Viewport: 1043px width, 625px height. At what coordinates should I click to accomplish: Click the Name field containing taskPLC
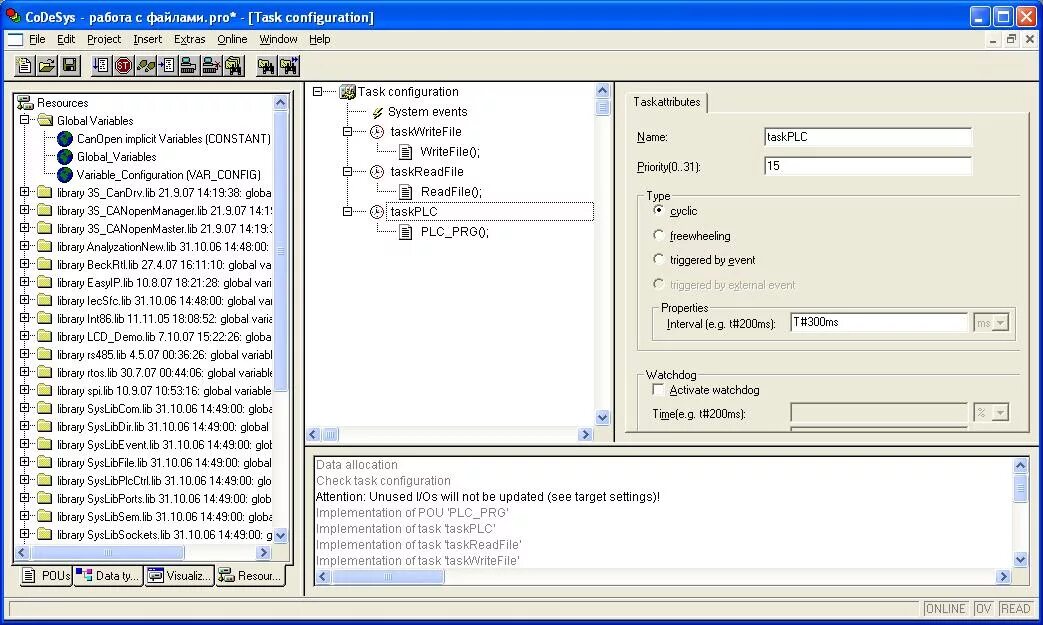click(x=867, y=137)
